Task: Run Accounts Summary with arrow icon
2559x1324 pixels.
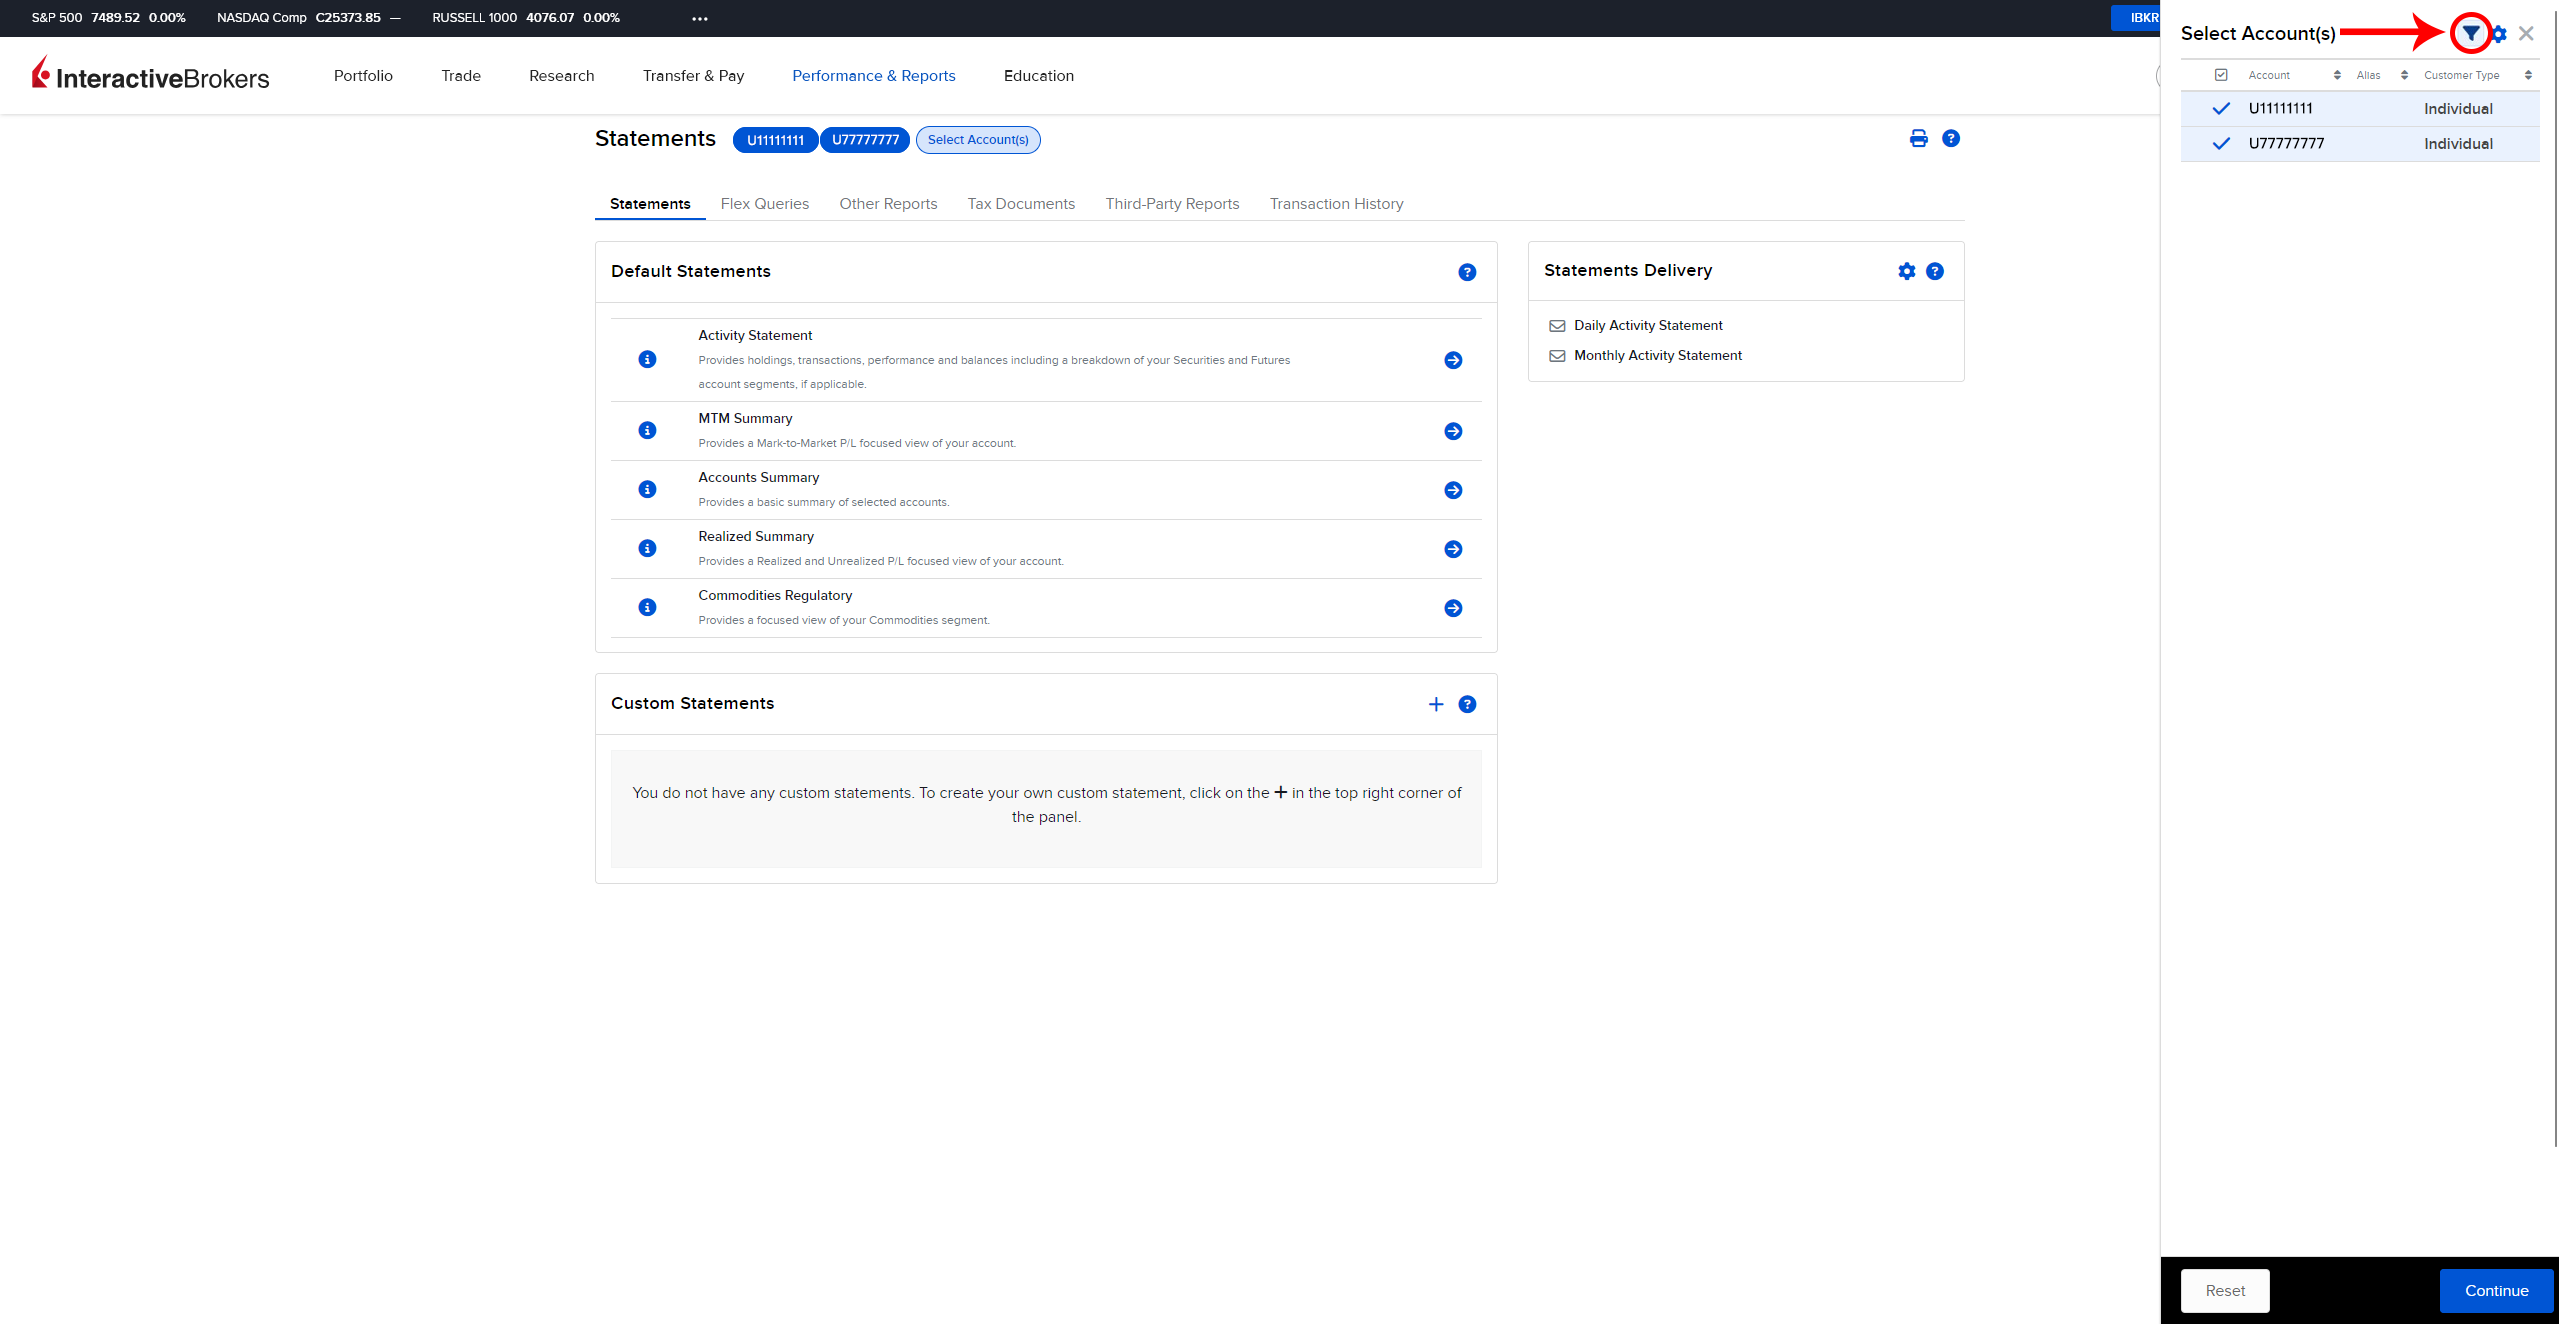Action: [x=1453, y=490]
